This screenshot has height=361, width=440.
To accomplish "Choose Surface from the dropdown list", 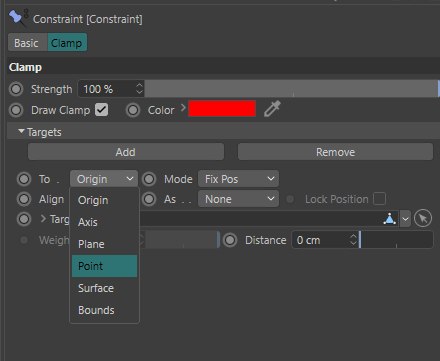I will [104, 288].
